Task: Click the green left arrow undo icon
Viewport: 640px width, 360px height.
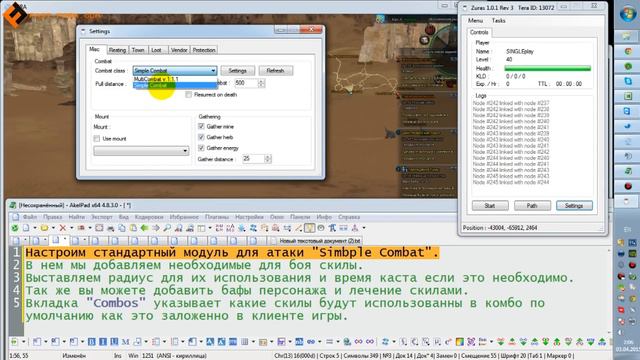Action: 144,228
